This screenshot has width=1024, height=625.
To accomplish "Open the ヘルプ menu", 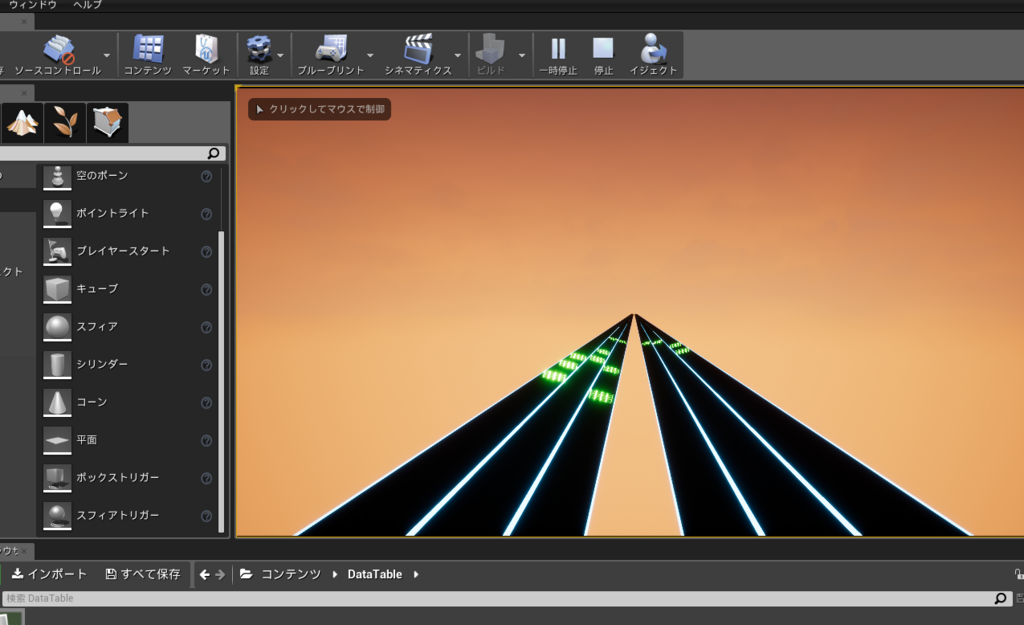I will [88, 5].
